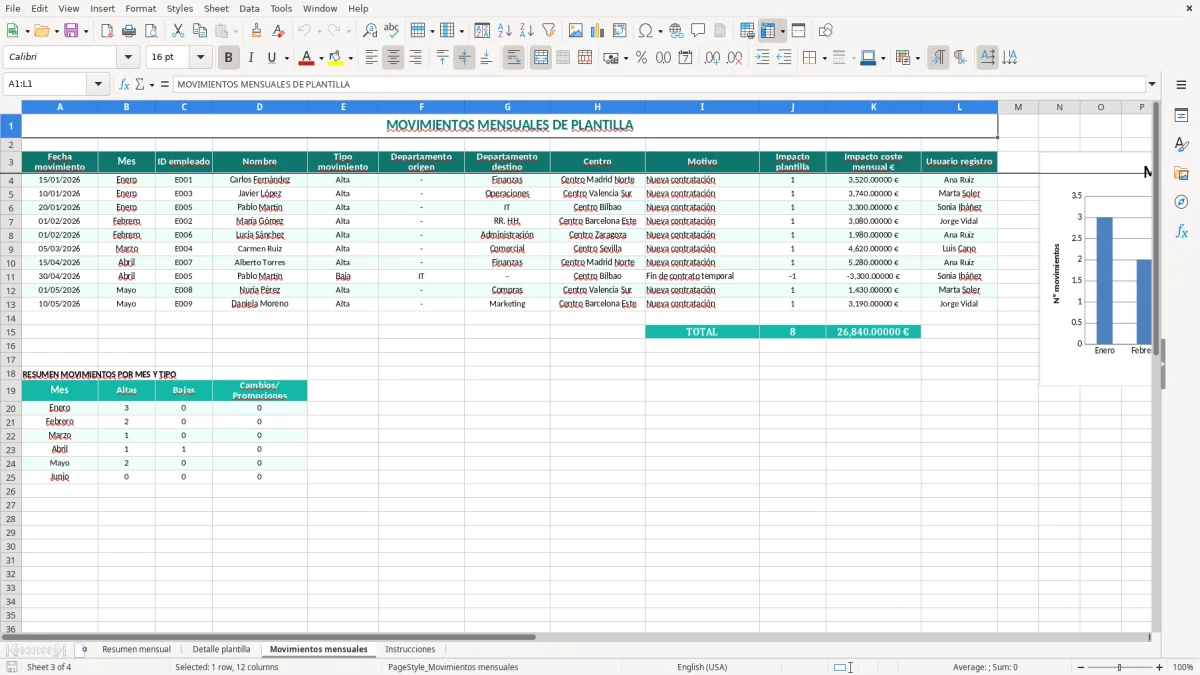Screen dimensions: 1200x675
Task: Open Print Preview toggle
Action: point(151,31)
